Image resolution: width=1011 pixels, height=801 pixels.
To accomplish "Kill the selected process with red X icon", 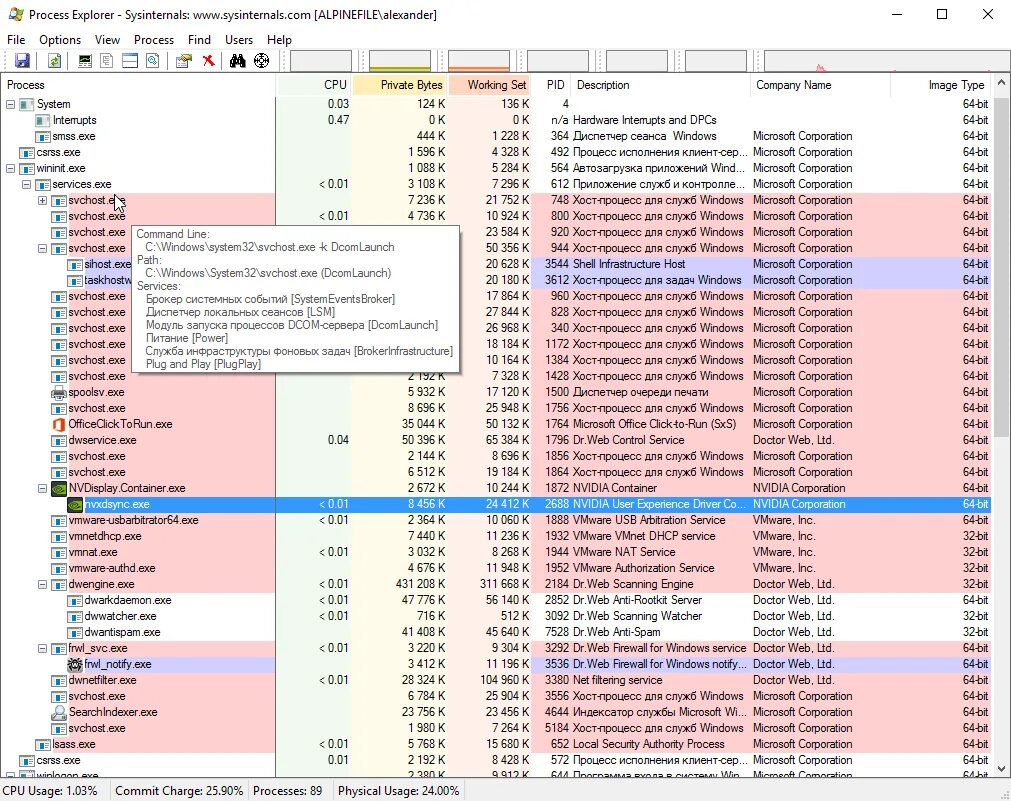I will click(208, 60).
